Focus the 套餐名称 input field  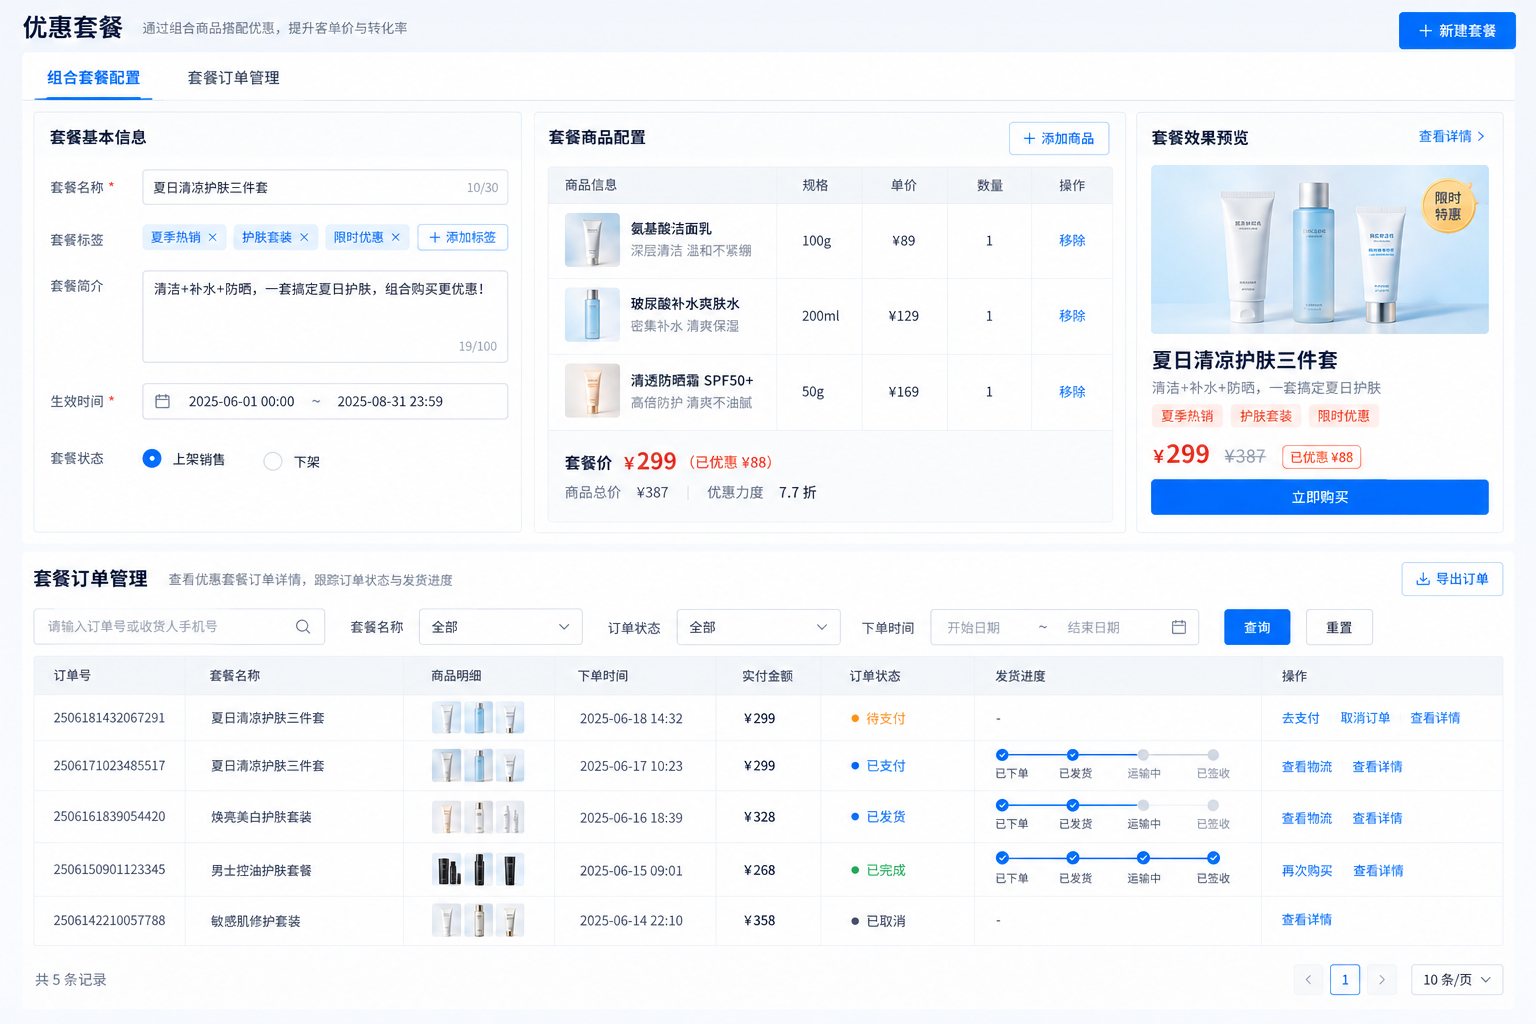(x=325, y=187)
